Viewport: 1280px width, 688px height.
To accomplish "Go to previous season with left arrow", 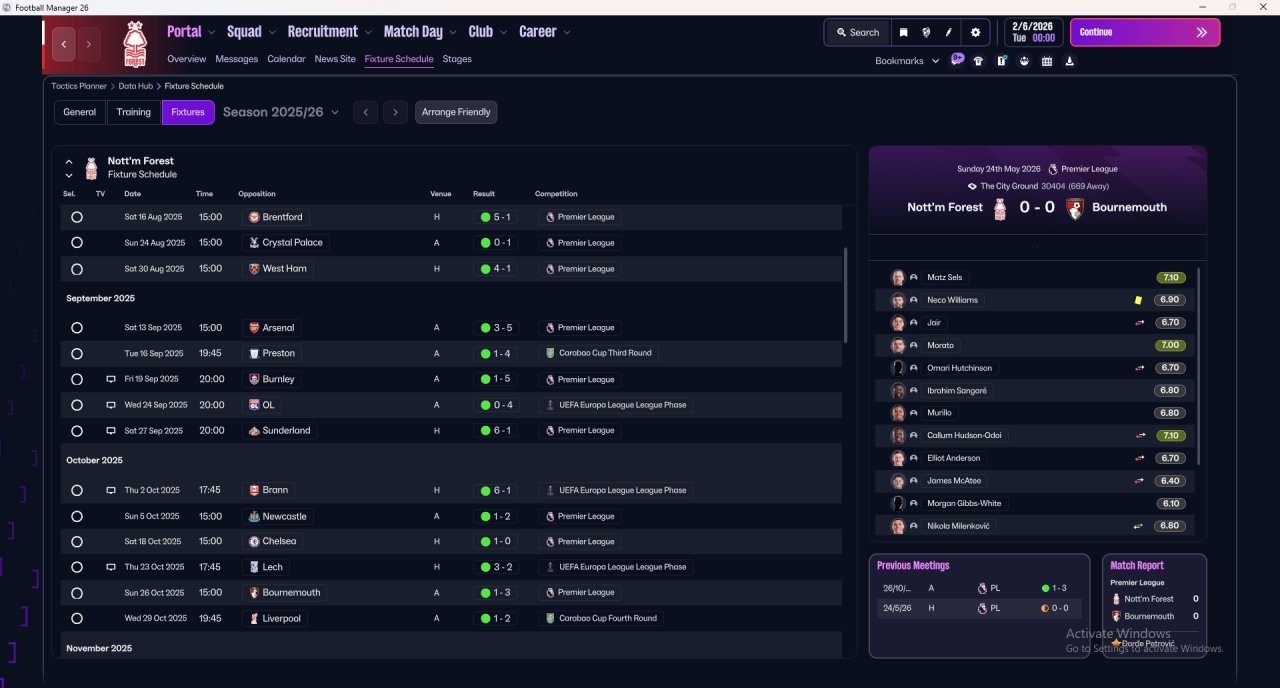I will (x=366, y=112).
